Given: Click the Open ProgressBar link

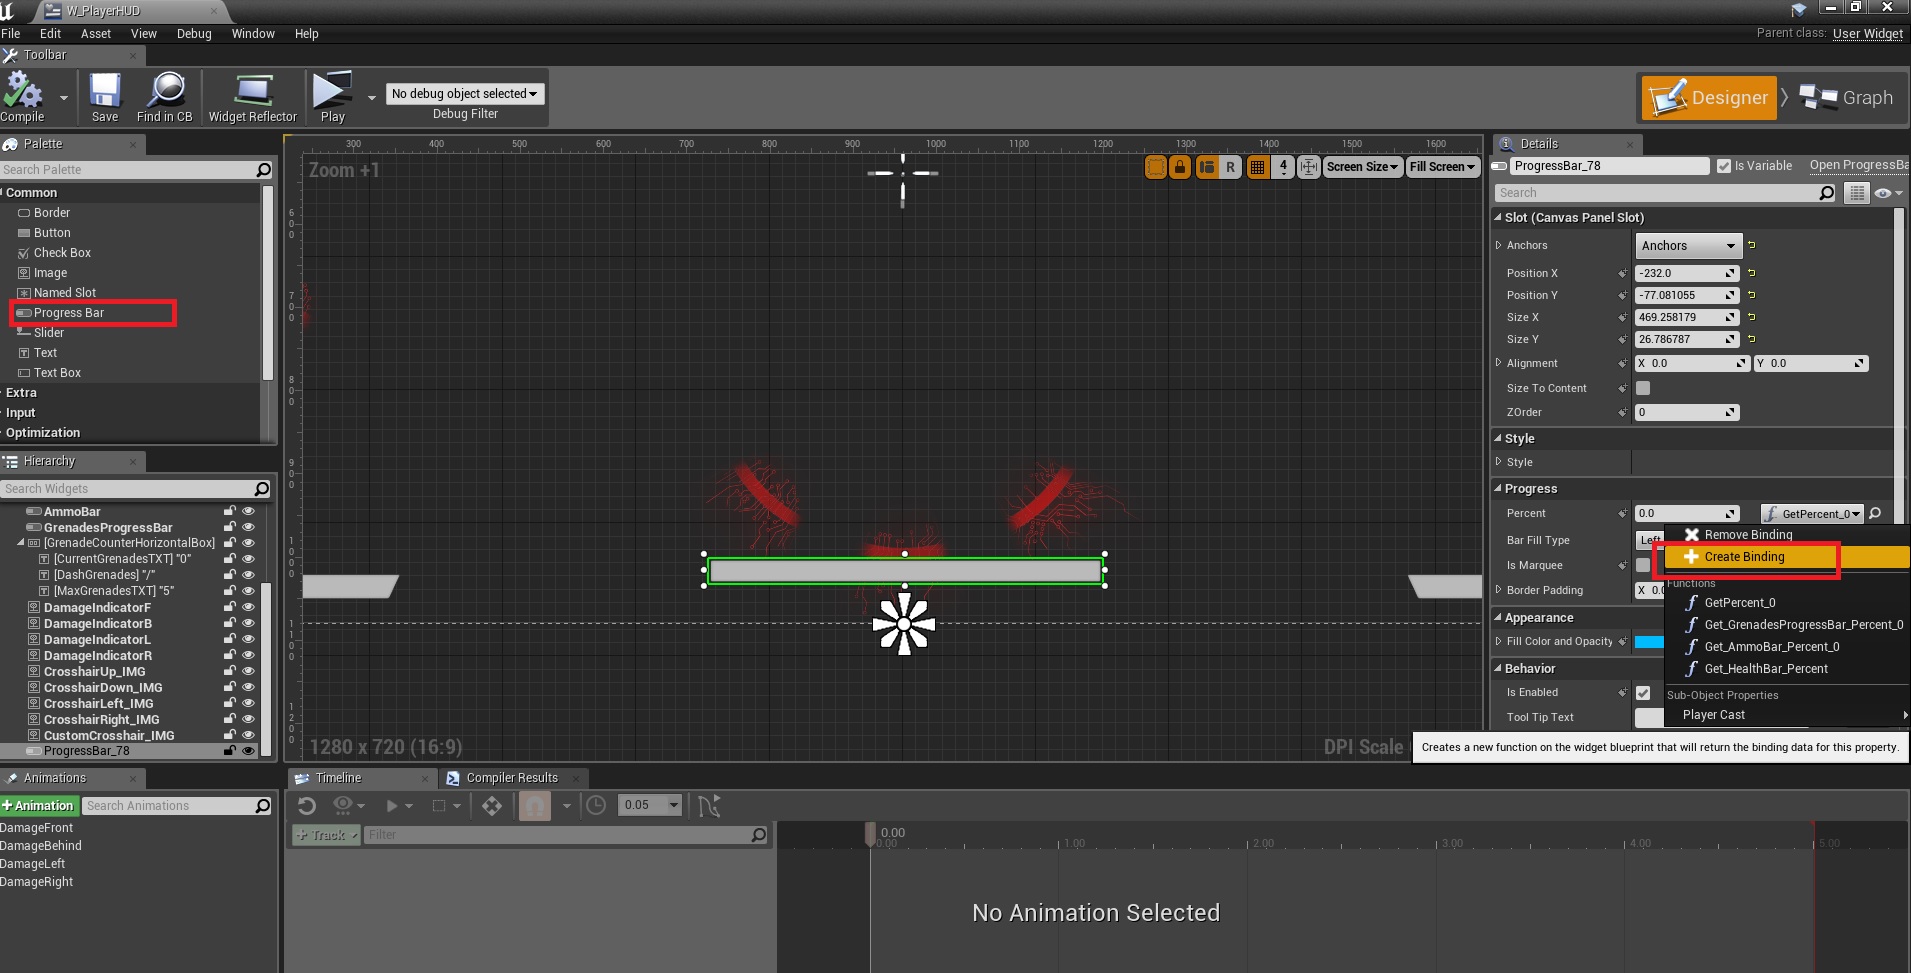Looking at the screenshot, I should point(1857,165).
